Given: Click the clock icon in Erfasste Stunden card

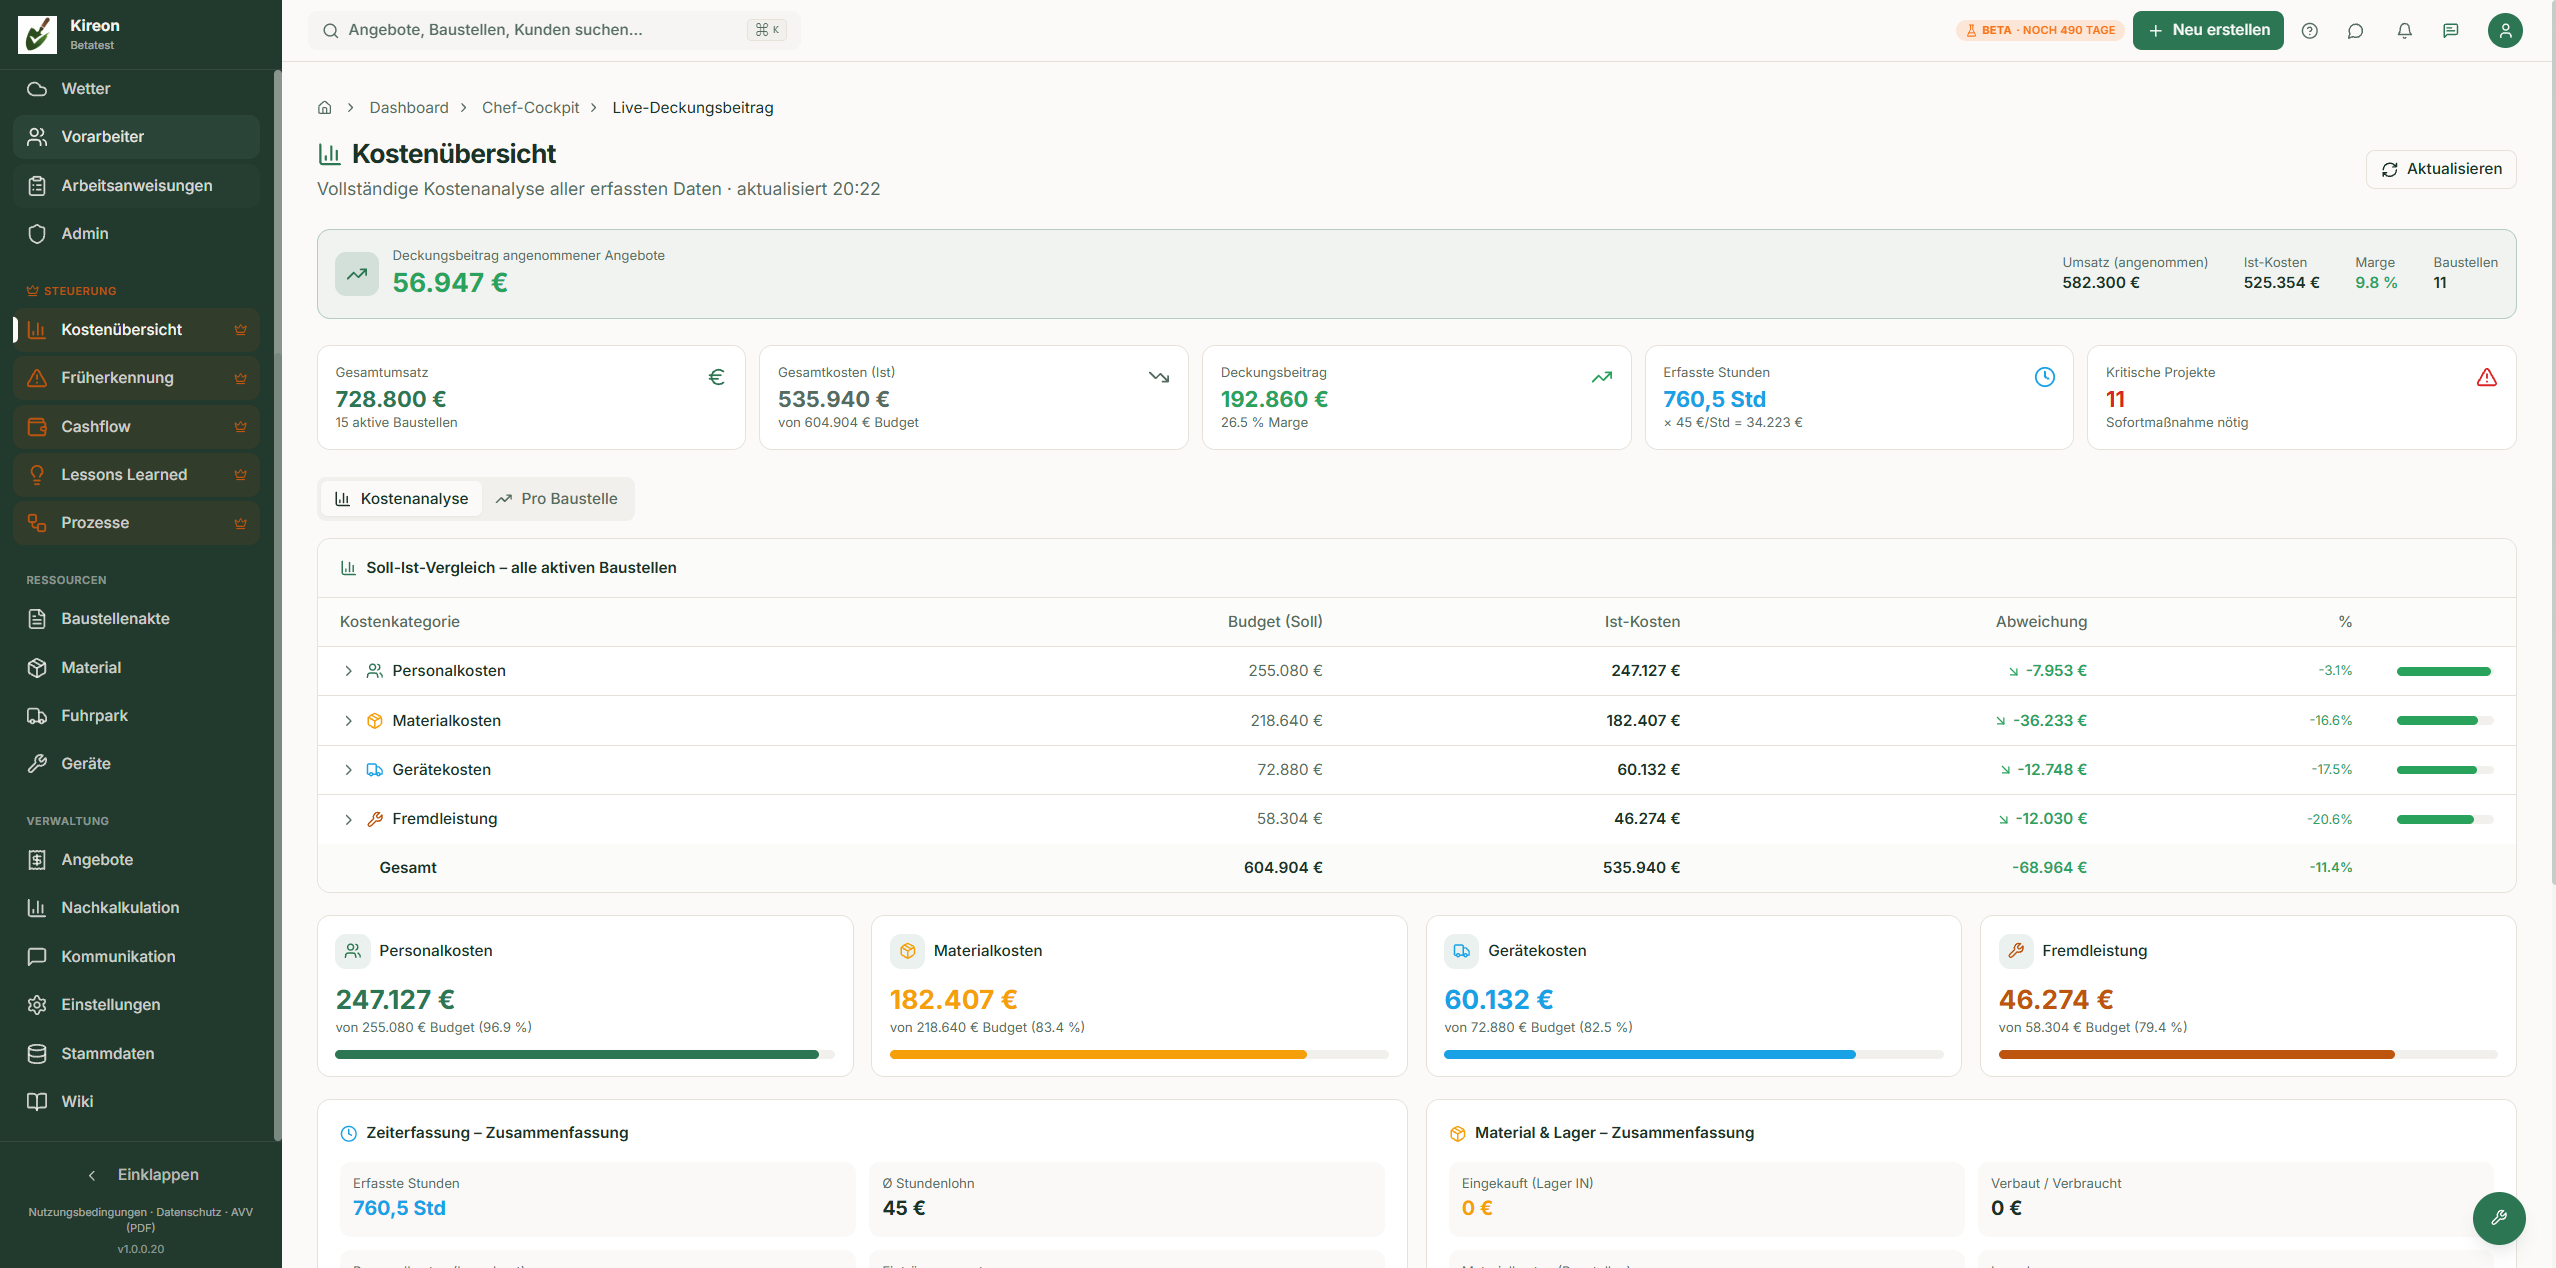Looking at the screenshot, I should pyautogui.click(x=2044, y=377).
